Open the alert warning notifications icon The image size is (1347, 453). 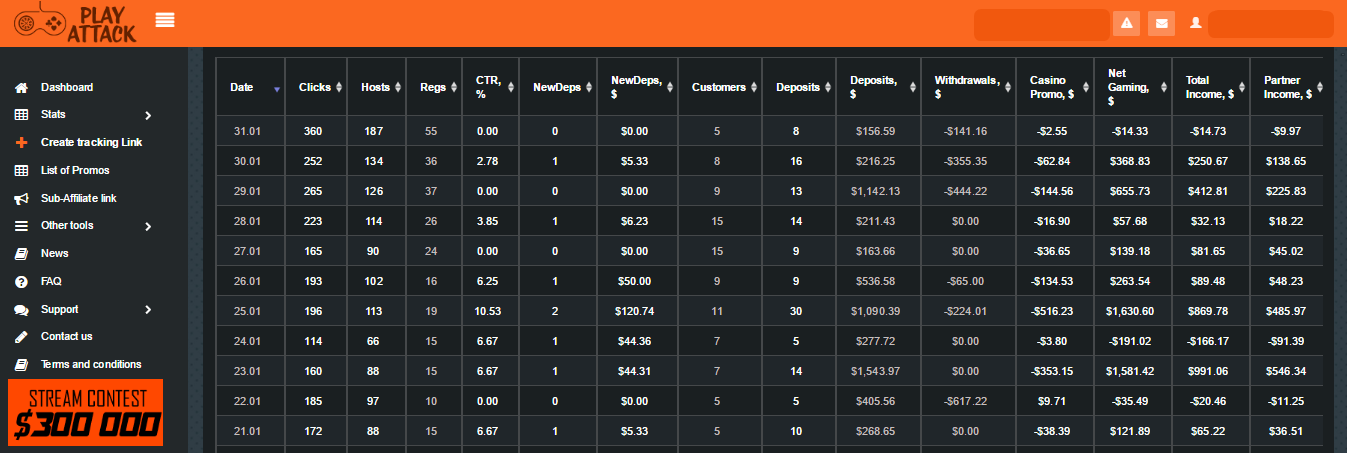click(1127, 23)
